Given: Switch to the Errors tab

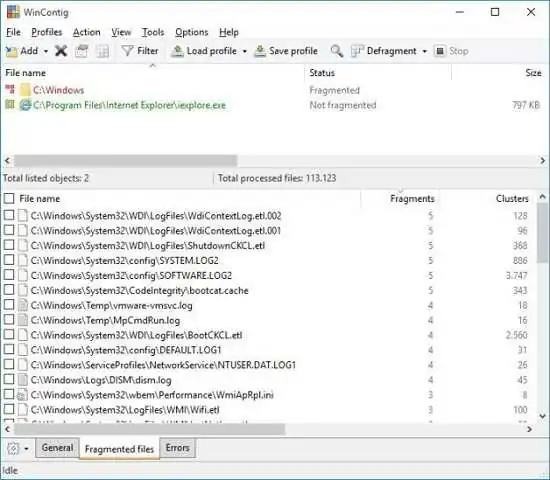Looking at the screenshot, I should click(x=177, y=448).
